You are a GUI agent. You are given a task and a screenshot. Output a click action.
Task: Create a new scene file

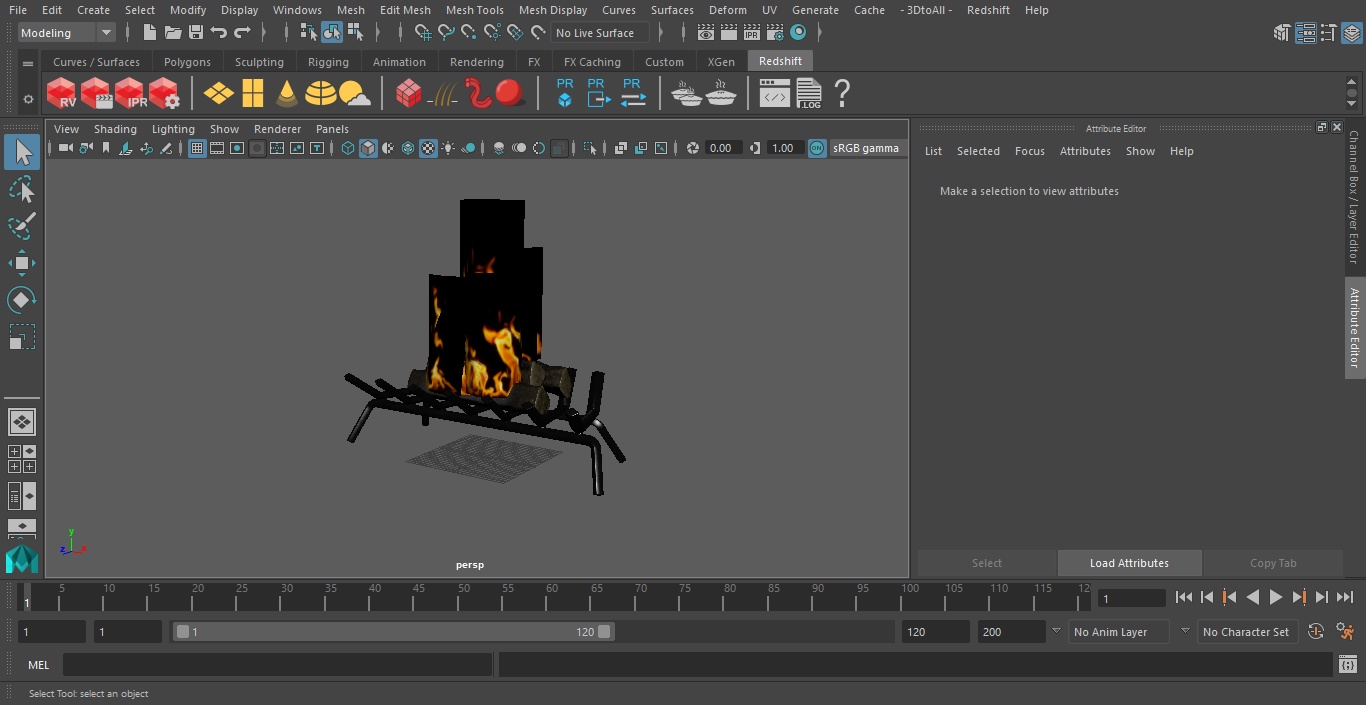149,33
